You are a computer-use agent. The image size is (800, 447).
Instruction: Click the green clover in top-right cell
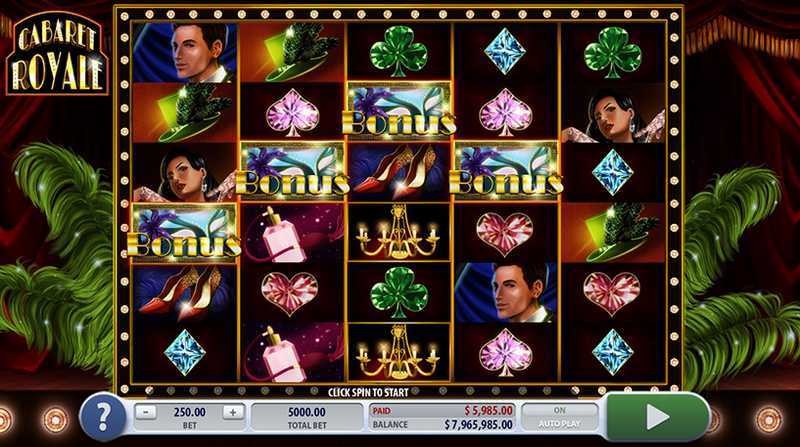click(x=613, y=52)
